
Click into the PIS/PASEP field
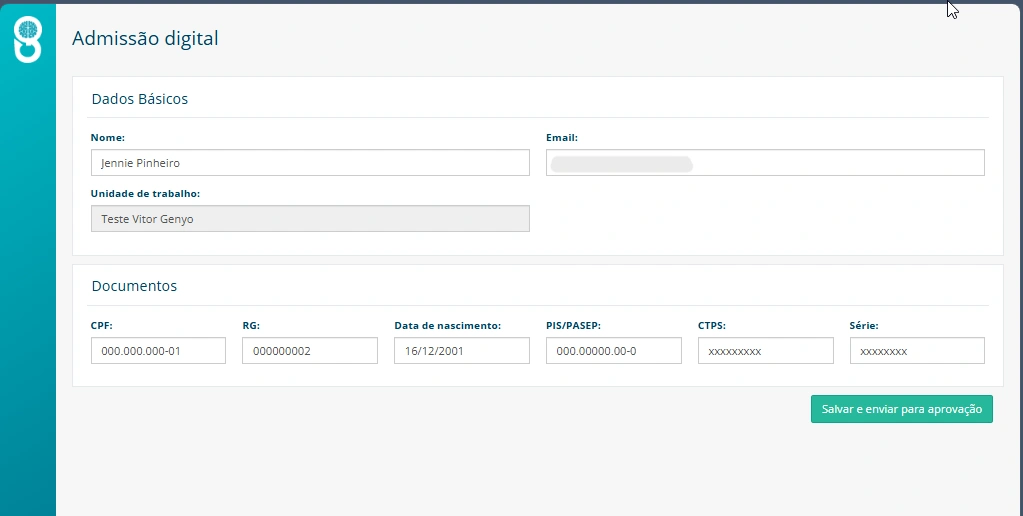[x=613, y=350]
